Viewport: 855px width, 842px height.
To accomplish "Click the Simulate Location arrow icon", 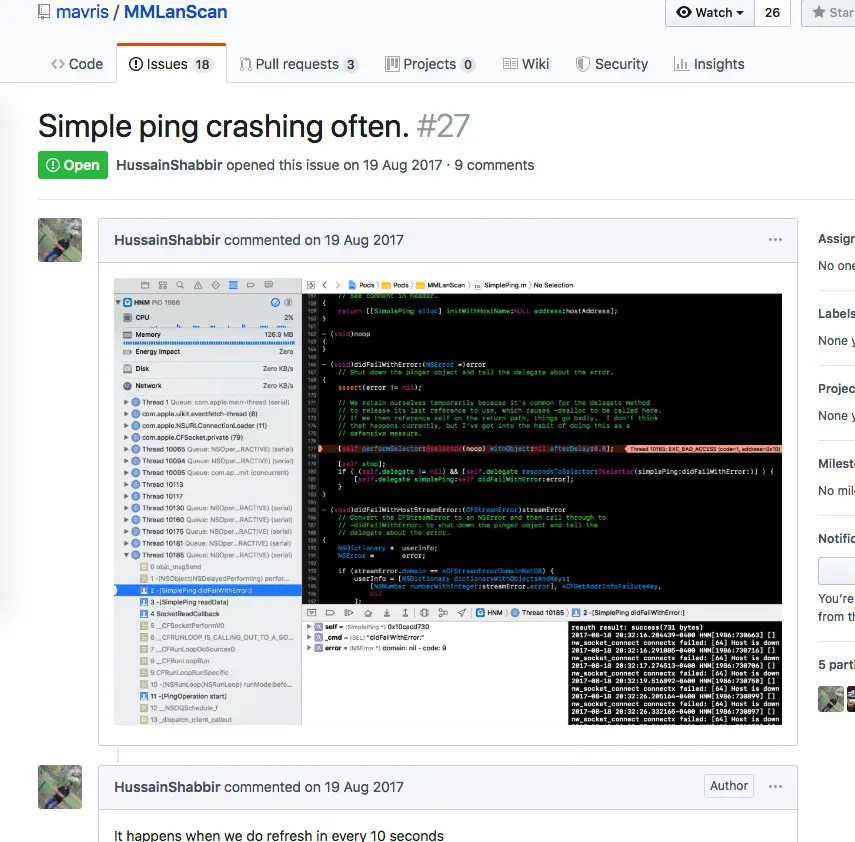I will (x=462, y=612).
